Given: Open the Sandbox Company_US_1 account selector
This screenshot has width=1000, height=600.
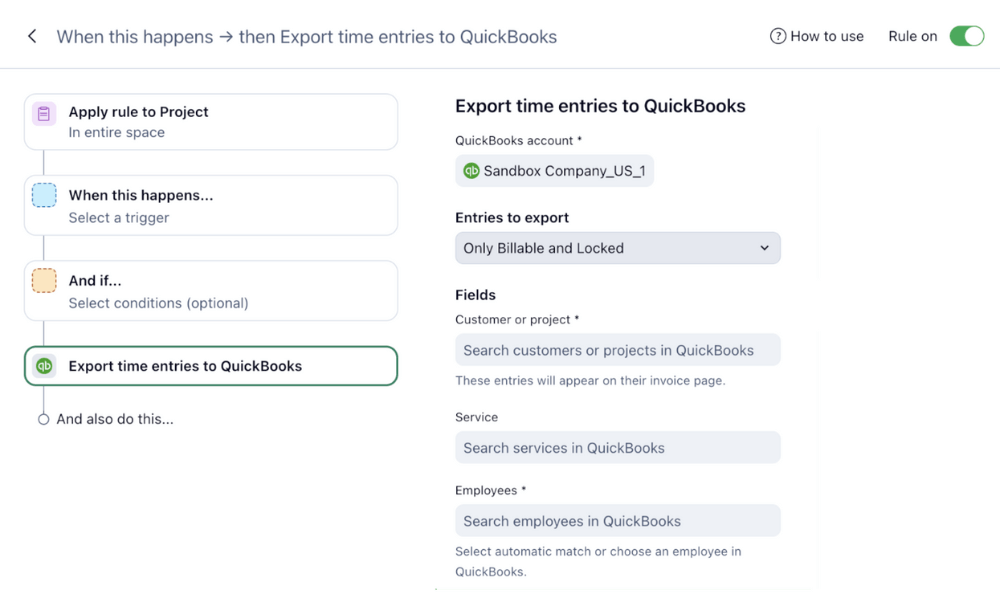Looking at the screenshot, I should tap(555, 171).
